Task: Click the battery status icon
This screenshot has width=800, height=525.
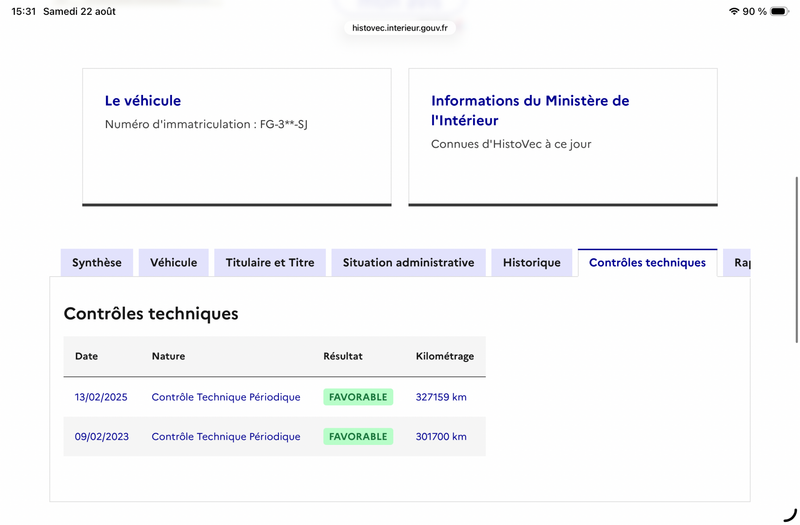Action: coord(780,11)
